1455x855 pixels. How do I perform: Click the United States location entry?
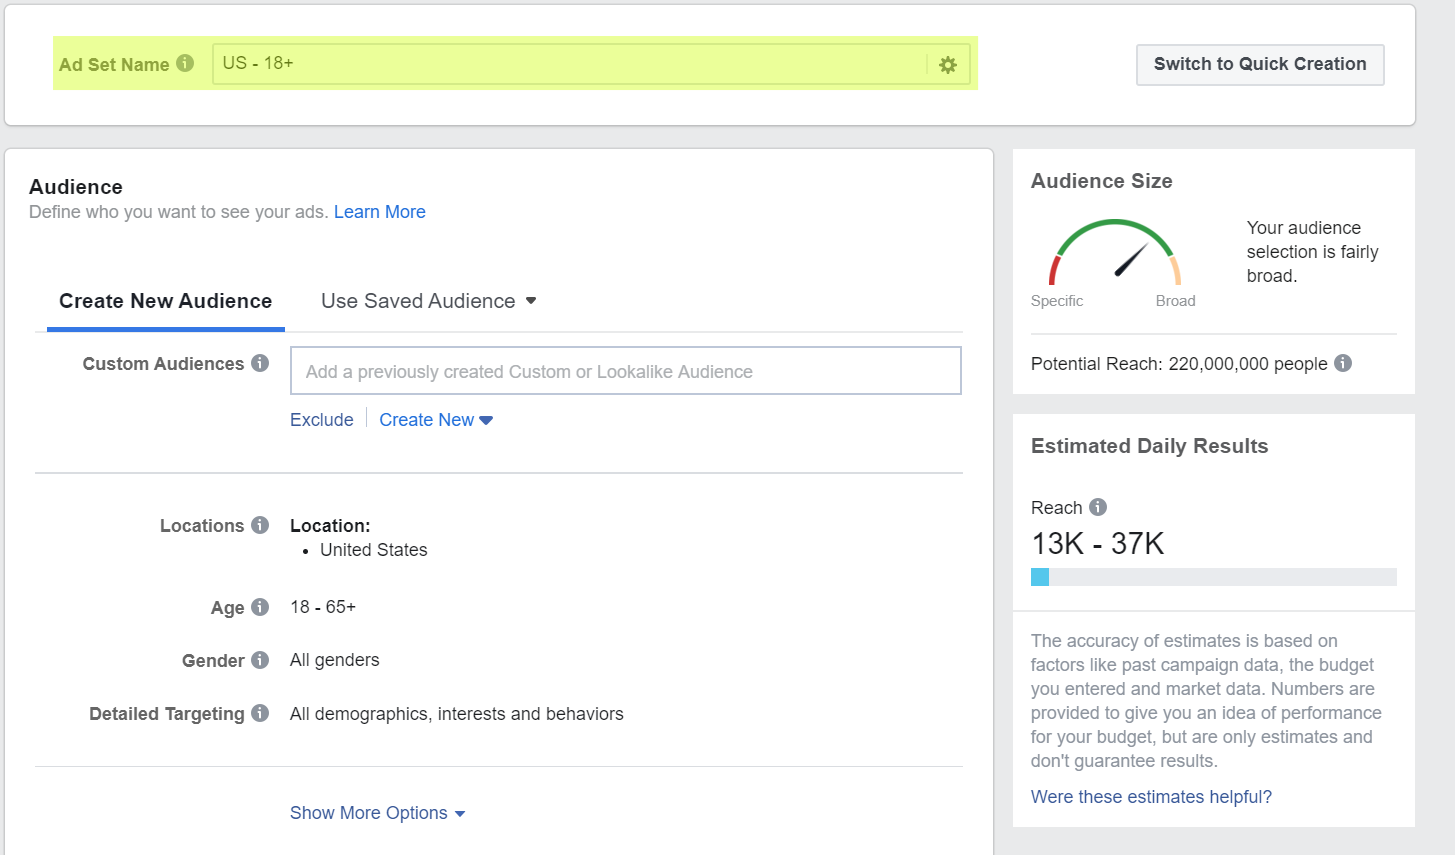point(374,550)
